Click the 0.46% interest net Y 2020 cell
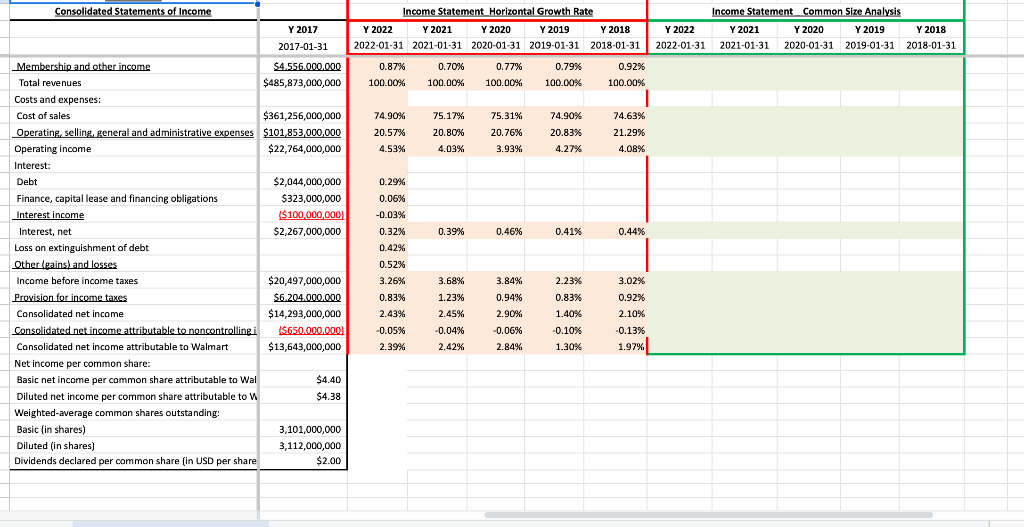The image size is (1024, 527). [496, 231]
